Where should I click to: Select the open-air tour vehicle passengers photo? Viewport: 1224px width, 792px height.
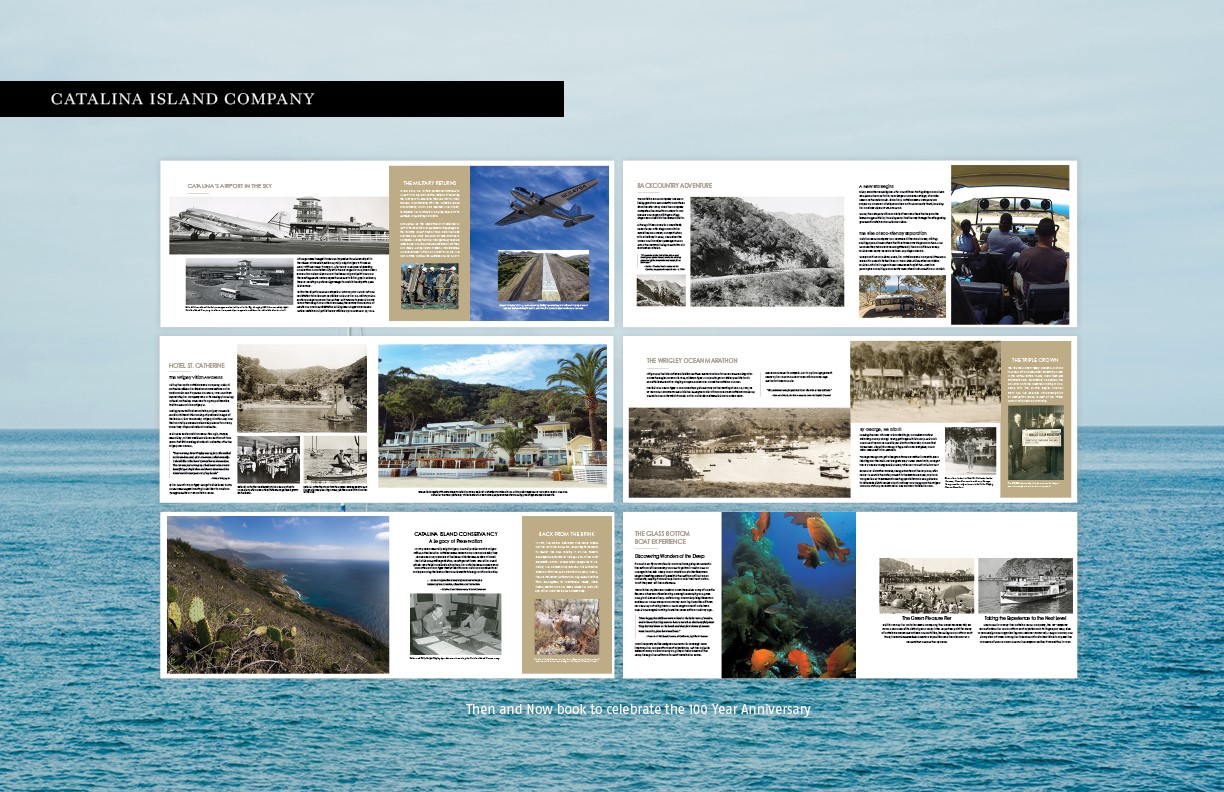[x=1010, y=245]
